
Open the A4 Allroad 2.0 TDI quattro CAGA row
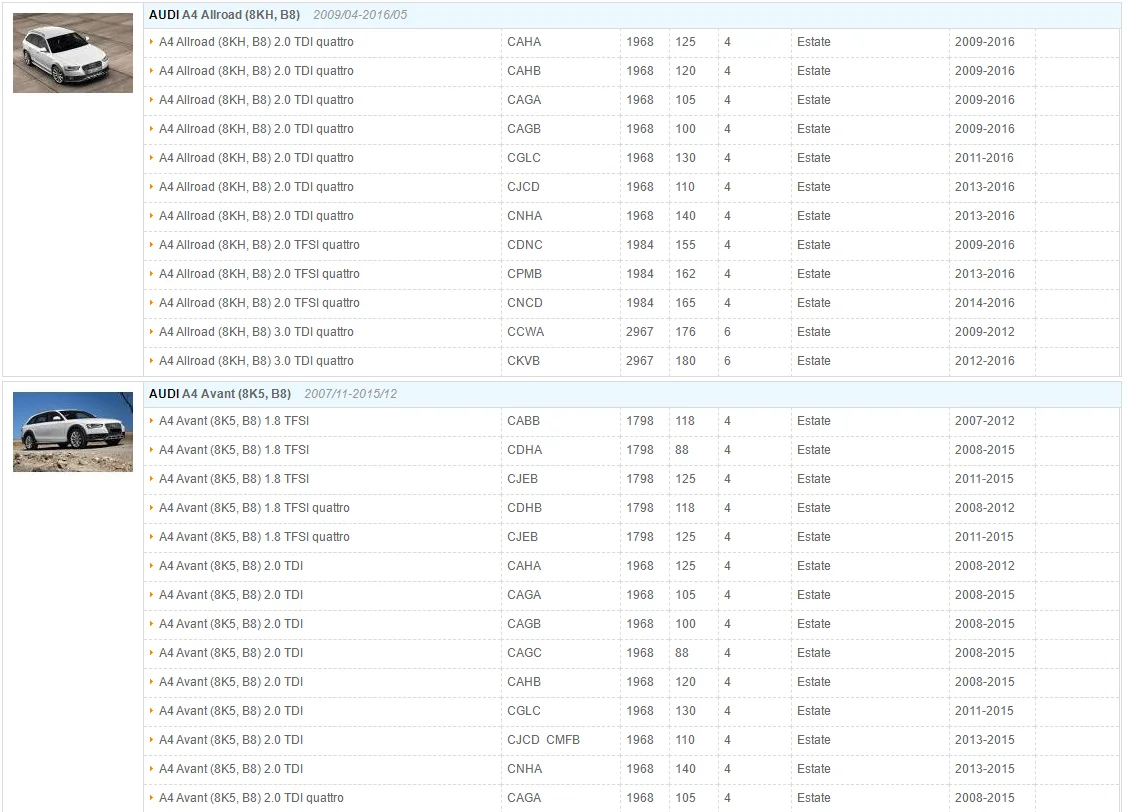pyautogui.click(x=632, y=100)
